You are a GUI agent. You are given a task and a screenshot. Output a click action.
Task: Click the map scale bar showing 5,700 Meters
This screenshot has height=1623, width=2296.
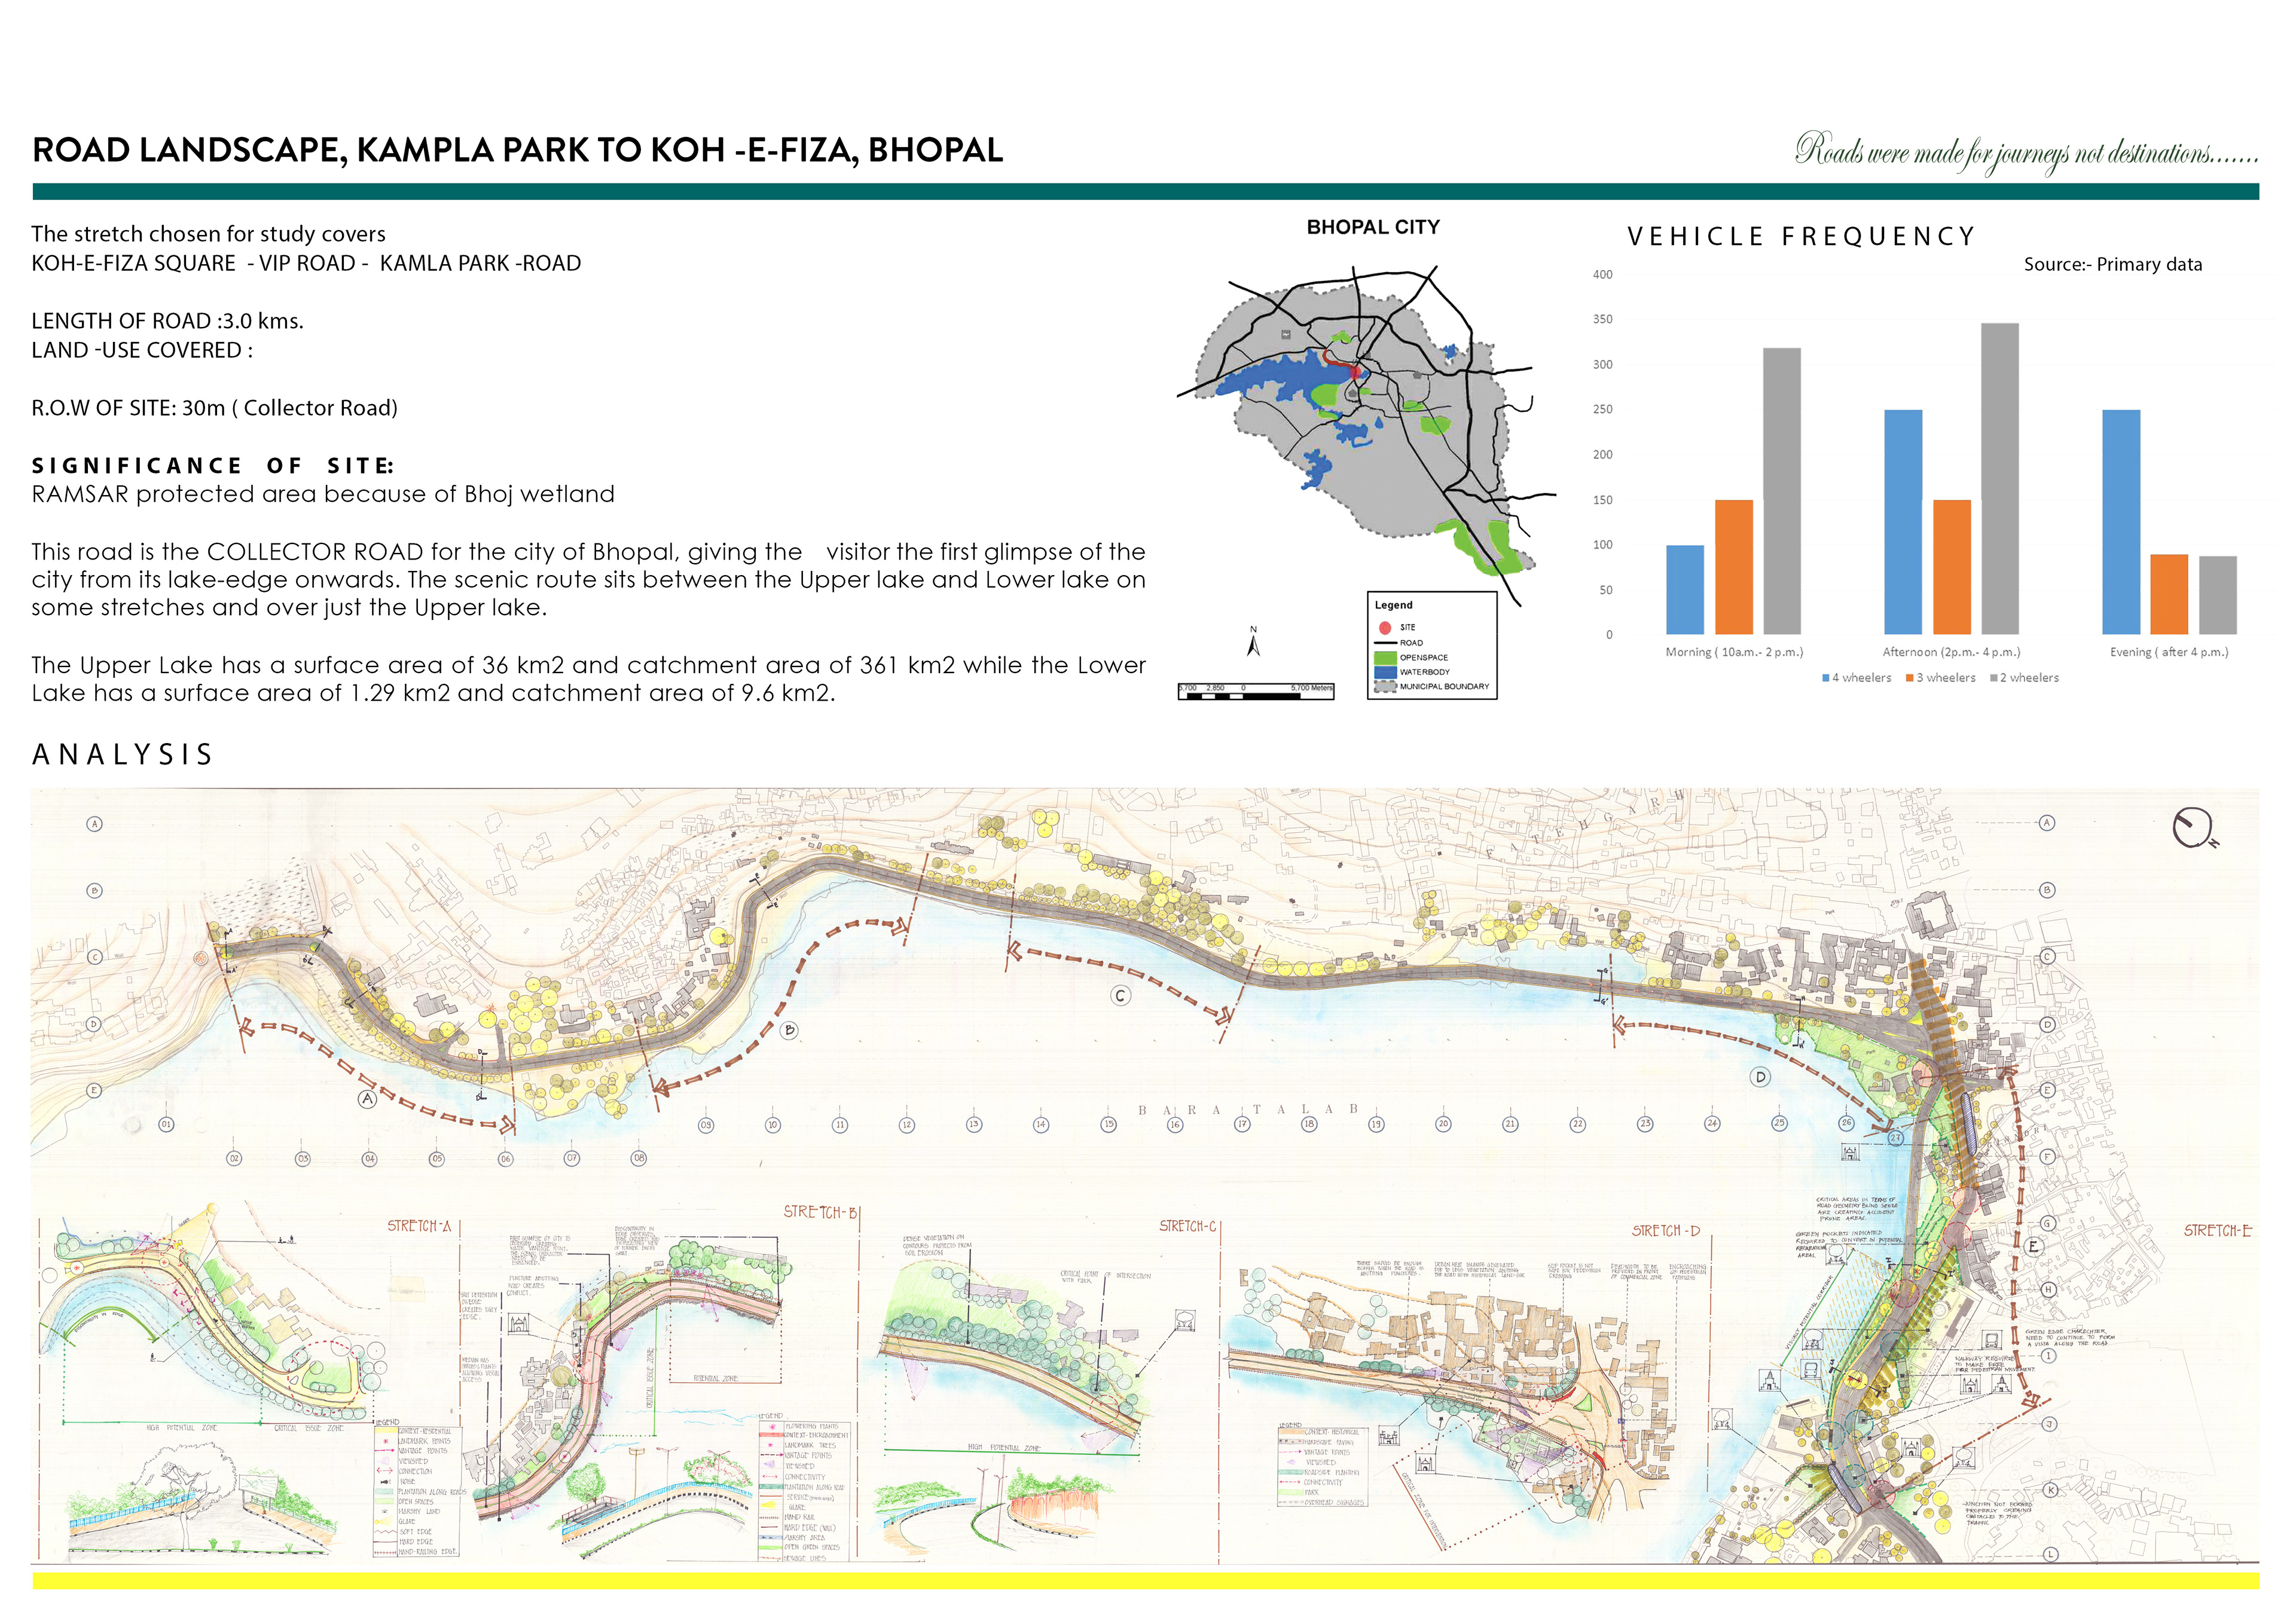(1256, 692)
